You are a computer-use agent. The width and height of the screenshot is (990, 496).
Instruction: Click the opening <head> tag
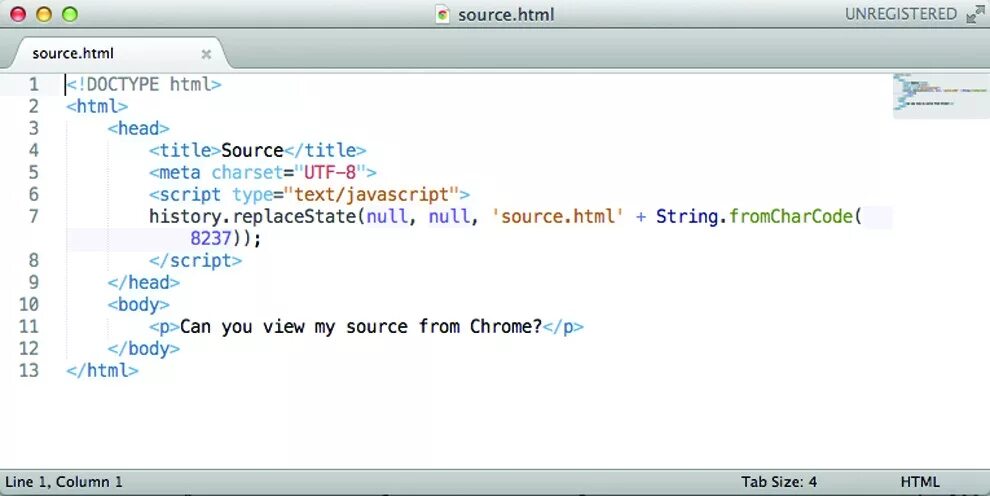[x=138, y=128]
